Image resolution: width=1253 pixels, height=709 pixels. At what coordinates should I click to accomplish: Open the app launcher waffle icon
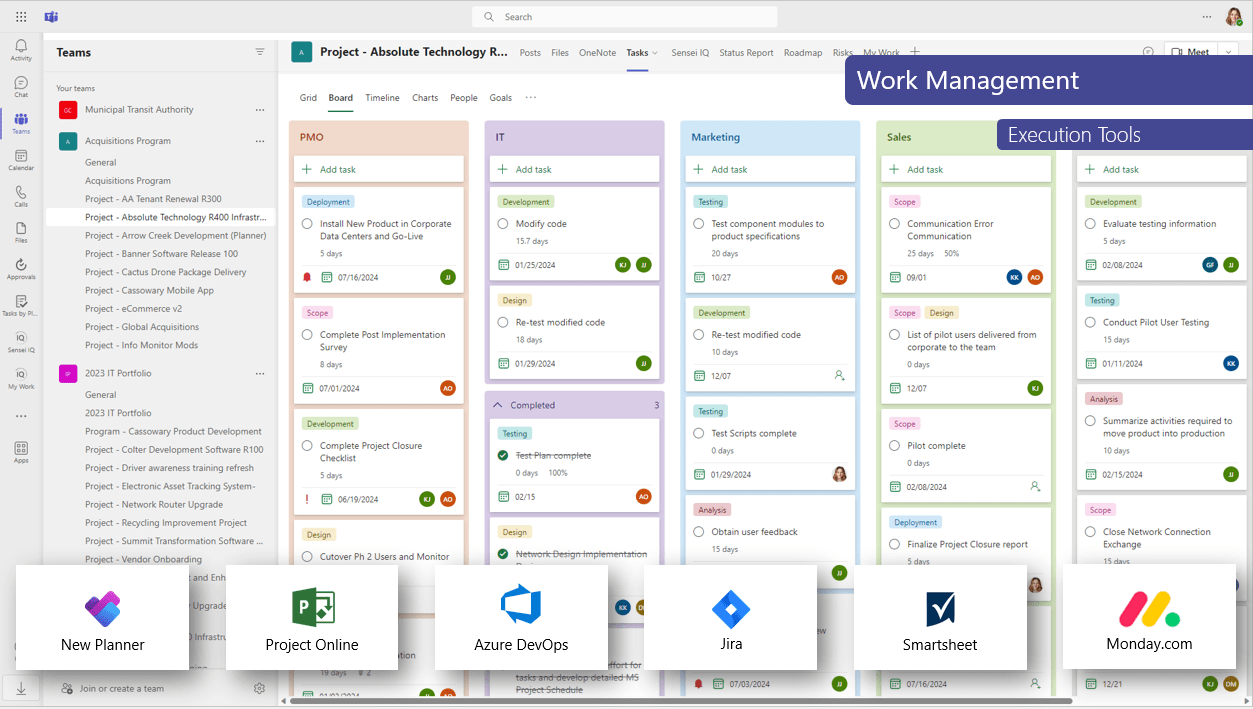click(x=21, y=17)
